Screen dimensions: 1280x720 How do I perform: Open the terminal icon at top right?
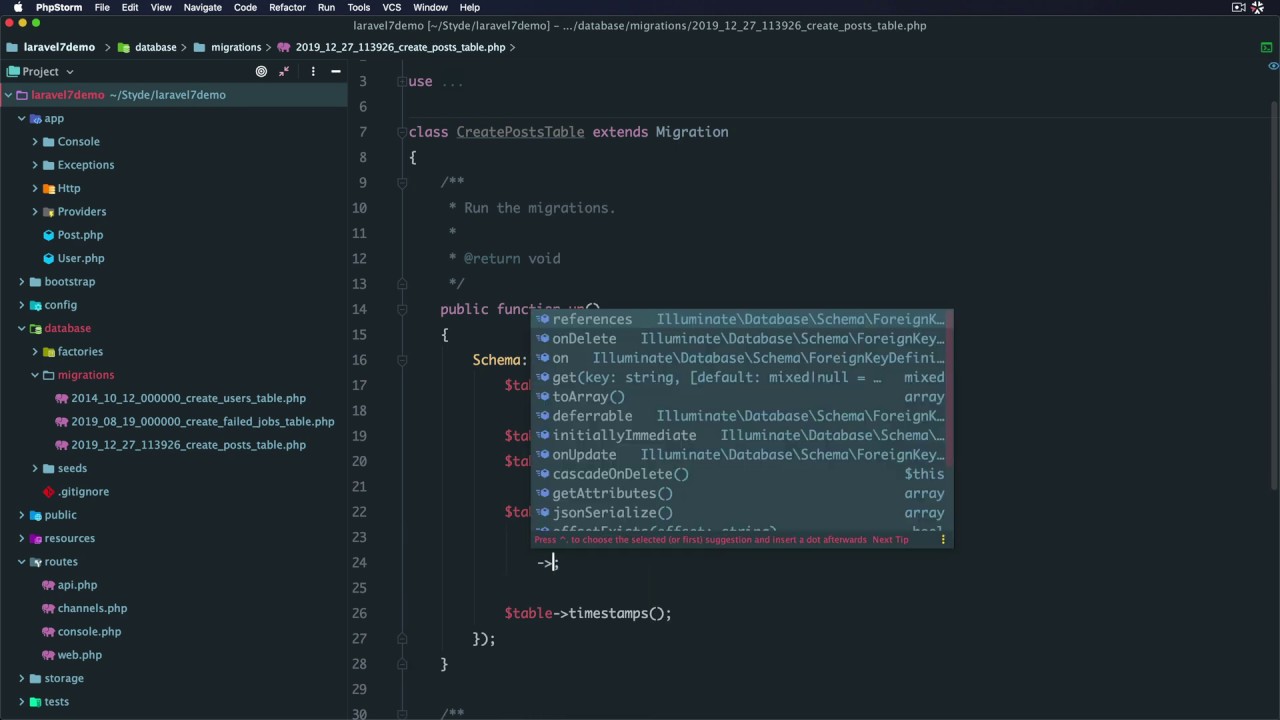(1266, 47)
